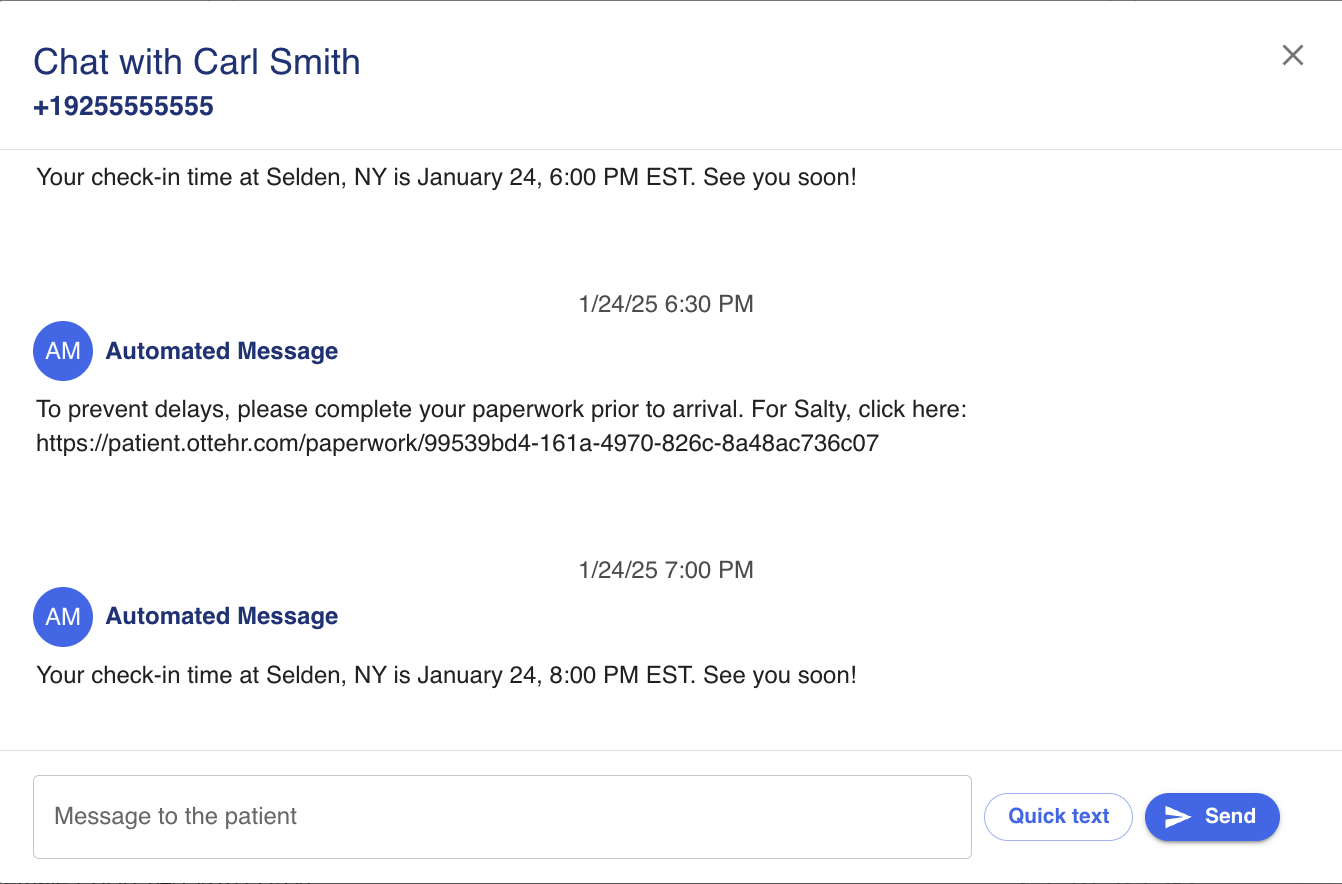Click the Automated Message name under 6:30 PM
Image resolution: width=1342 pixels, height=884 pixels.
click(x=222, y=351)
